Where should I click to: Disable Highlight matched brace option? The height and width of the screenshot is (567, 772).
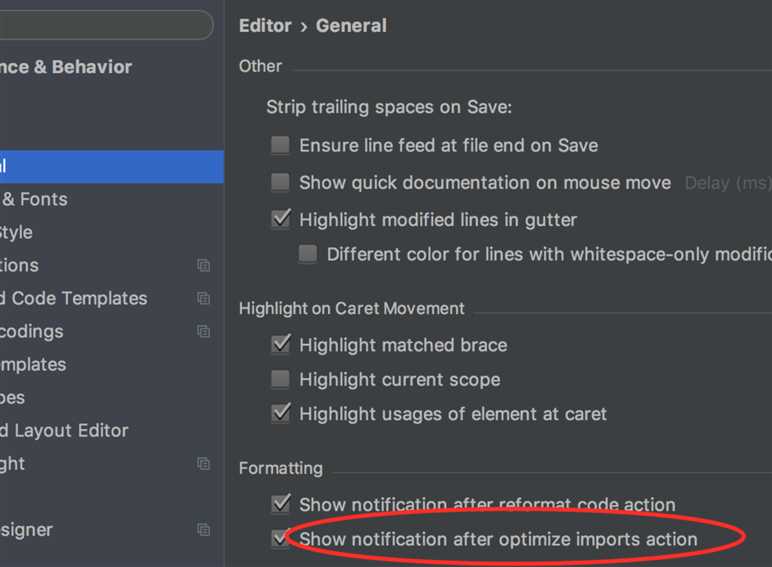[281, 345]
